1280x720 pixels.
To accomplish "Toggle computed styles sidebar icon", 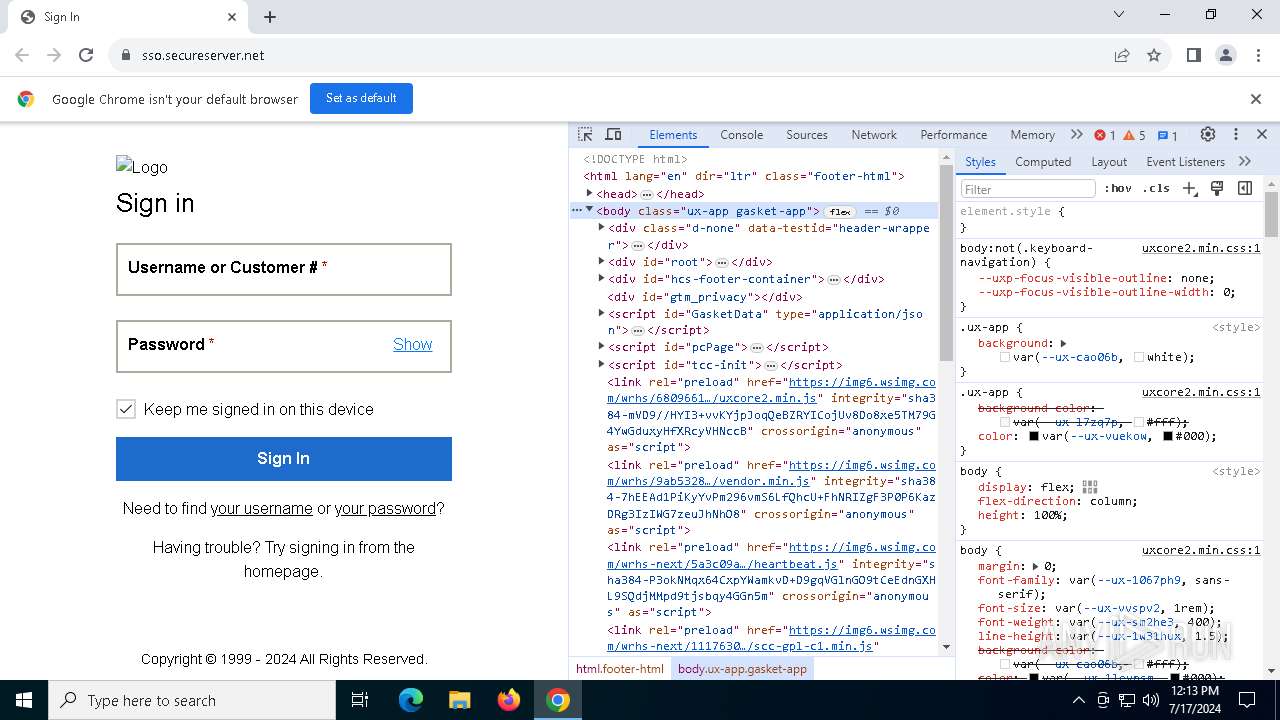I will click(1245, 188).
